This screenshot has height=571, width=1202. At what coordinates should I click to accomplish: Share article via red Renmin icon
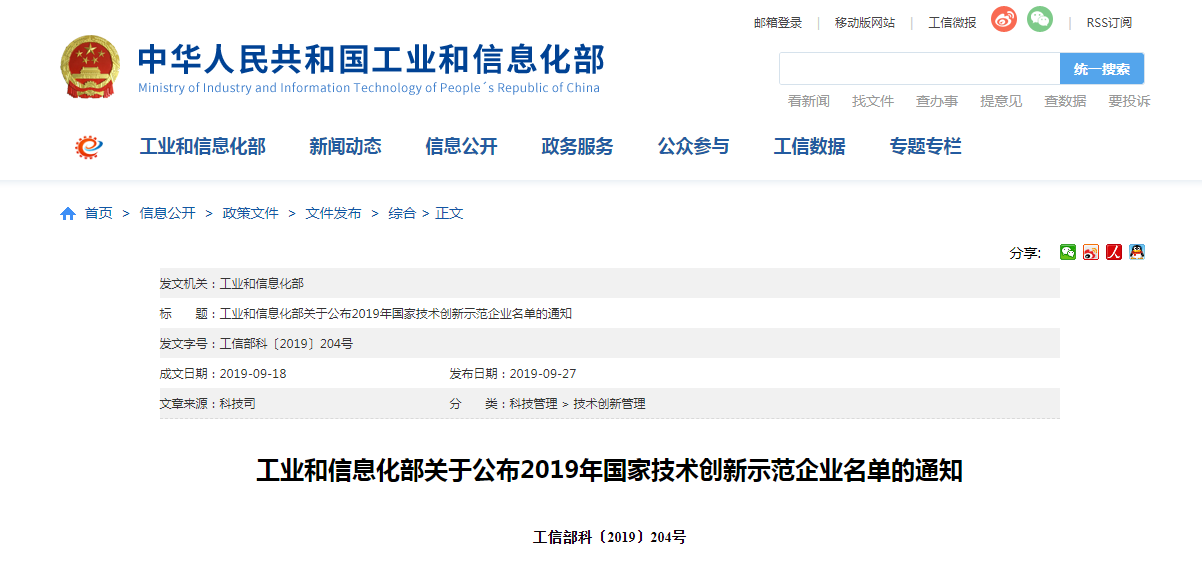[x=1114, y=252]
